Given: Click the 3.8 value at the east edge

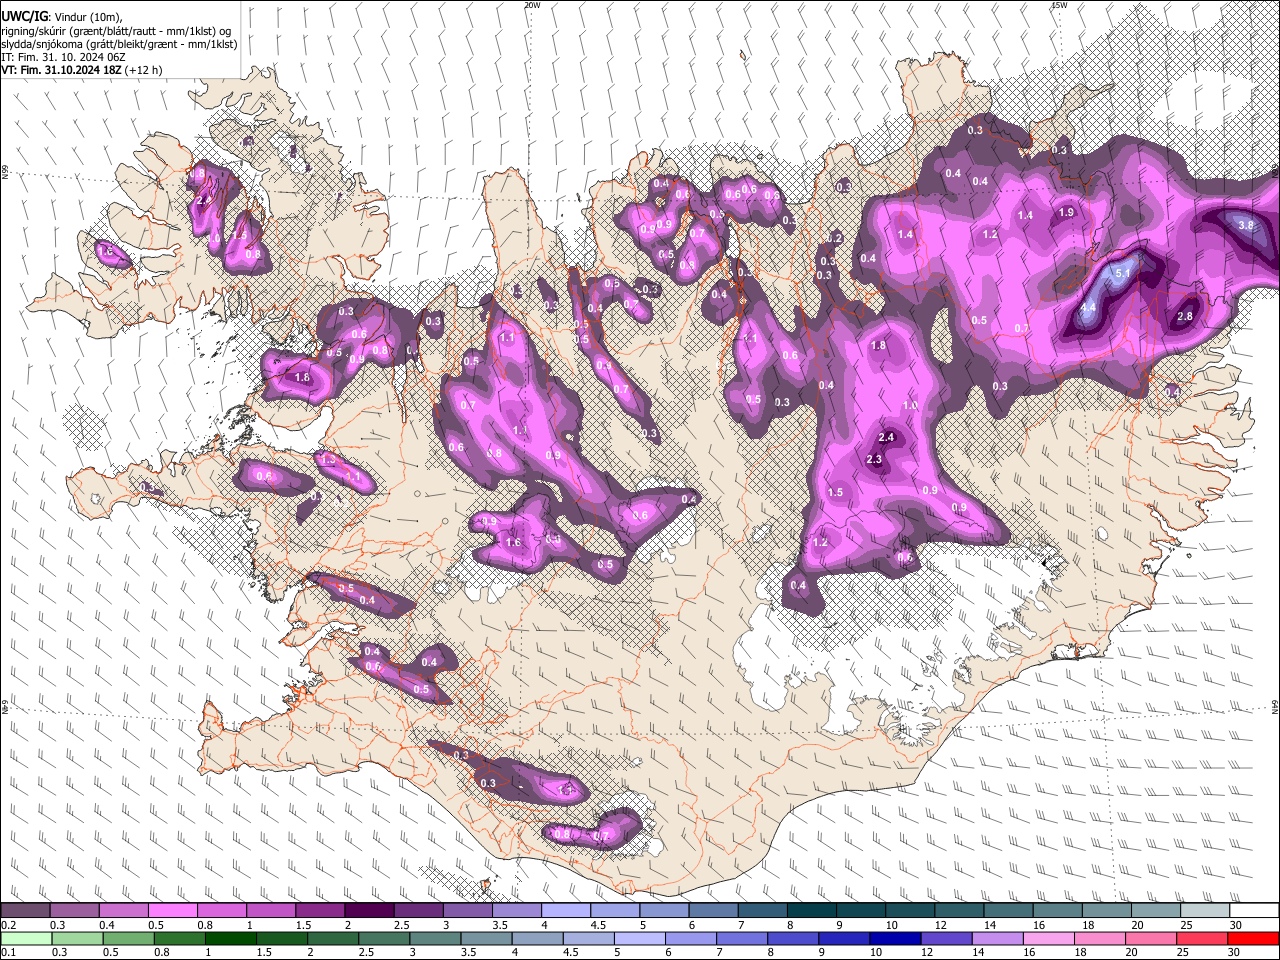Looking at the screenshot, I should click(x=1246, y=226).
